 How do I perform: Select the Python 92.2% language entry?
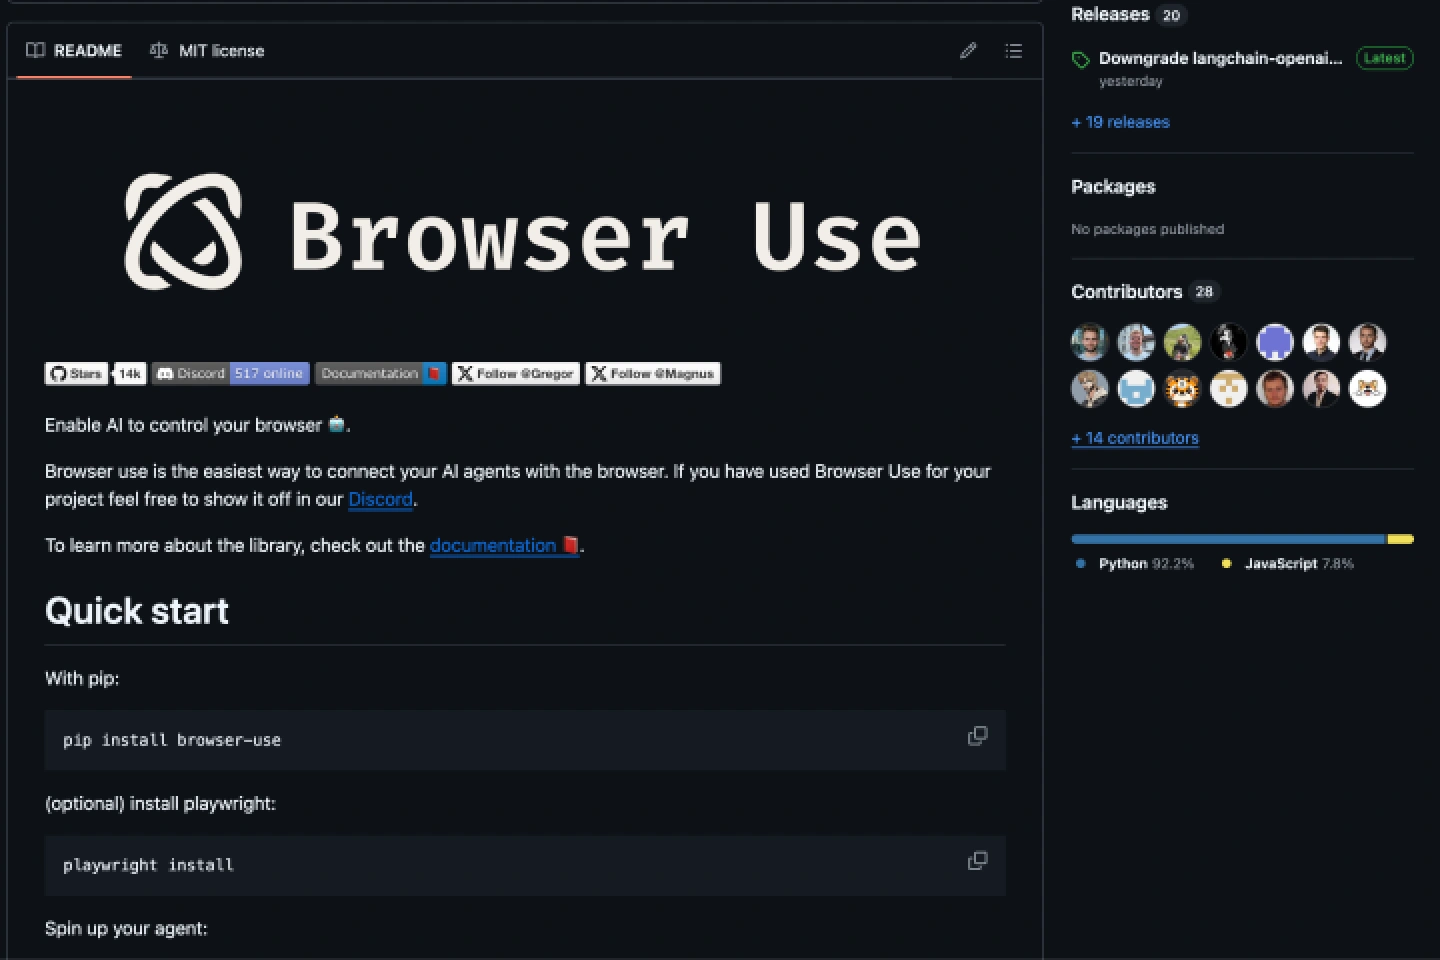[1135, 564]
